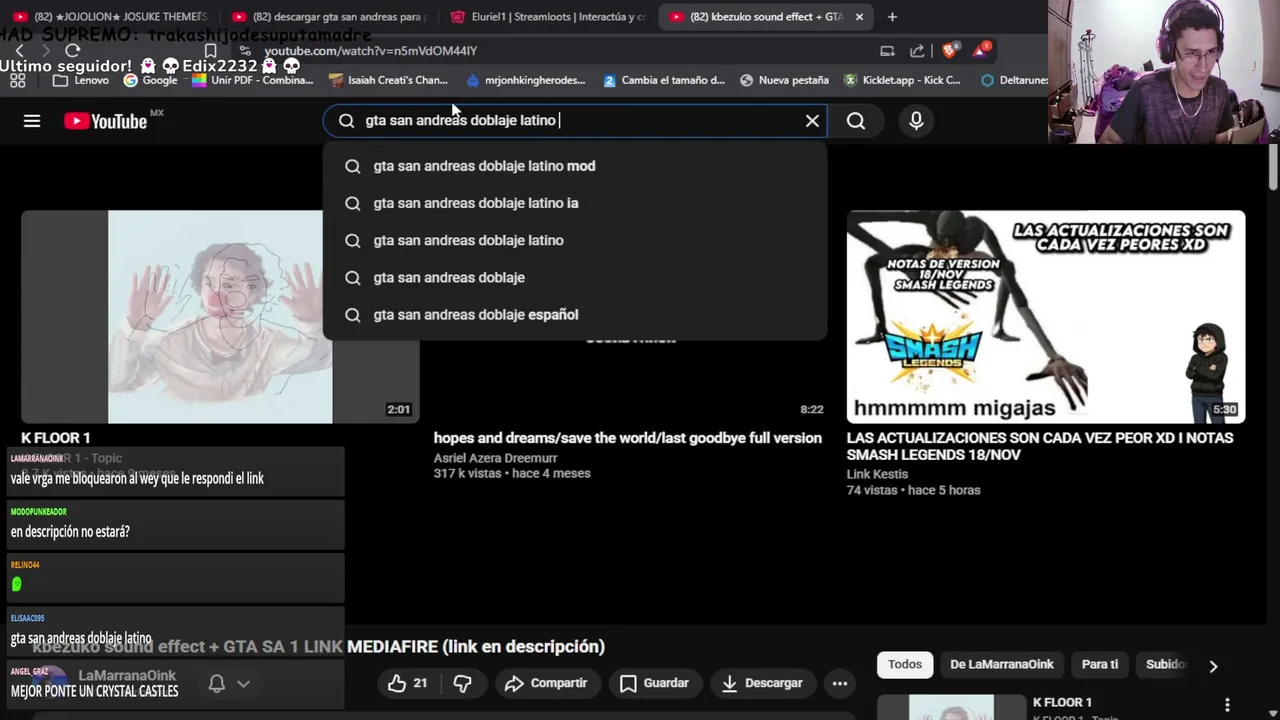
Task: Save video with the Guardar button
Action: coord(654,683)
